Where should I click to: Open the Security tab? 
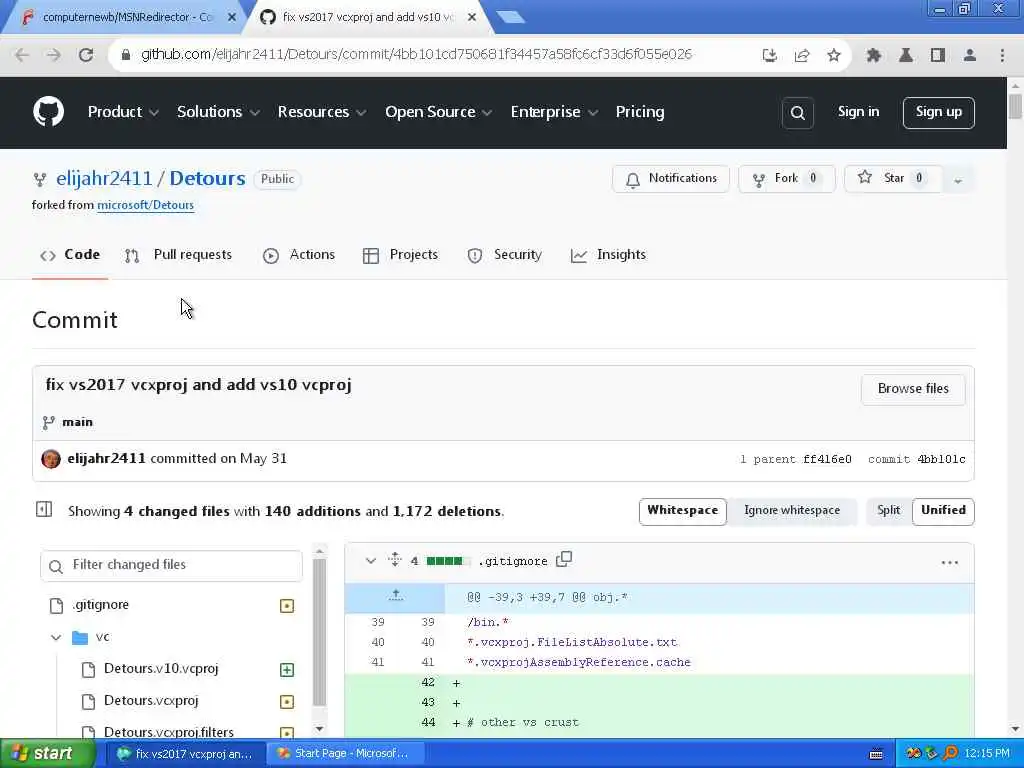point(504,255)
